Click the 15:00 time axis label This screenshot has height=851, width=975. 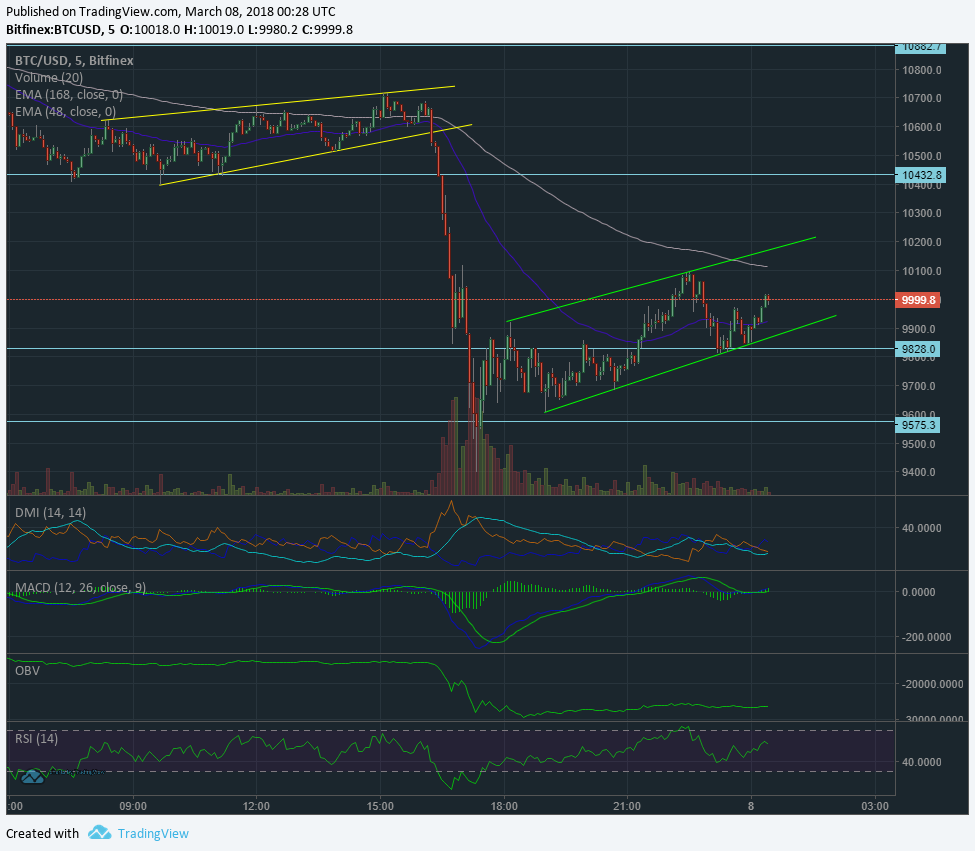[x=380, y=806]
